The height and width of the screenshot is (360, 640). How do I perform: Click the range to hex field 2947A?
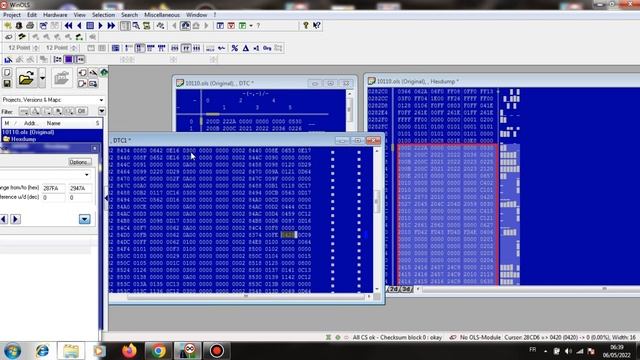[x=80, y=188]
